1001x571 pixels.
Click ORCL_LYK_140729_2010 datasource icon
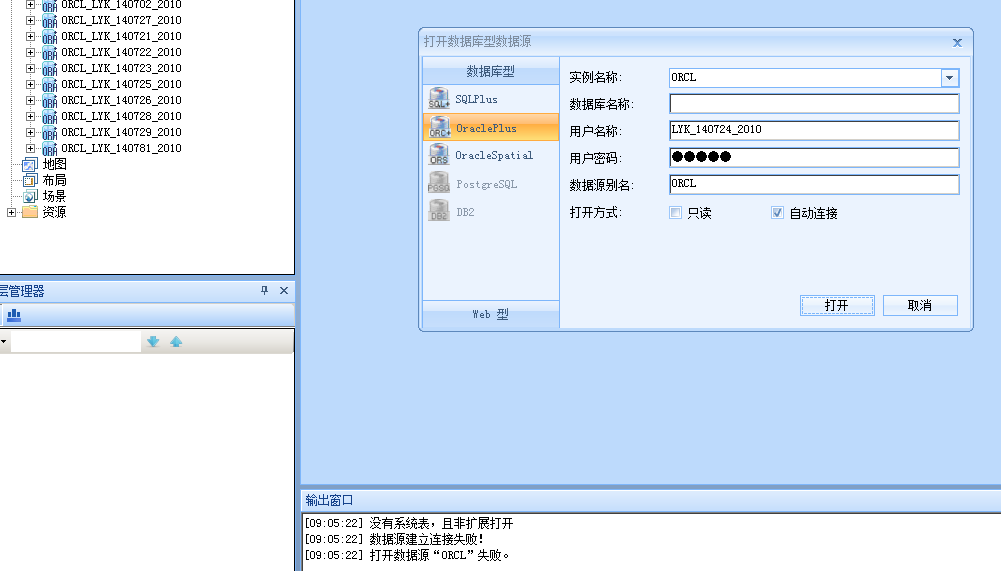[50, 133]
